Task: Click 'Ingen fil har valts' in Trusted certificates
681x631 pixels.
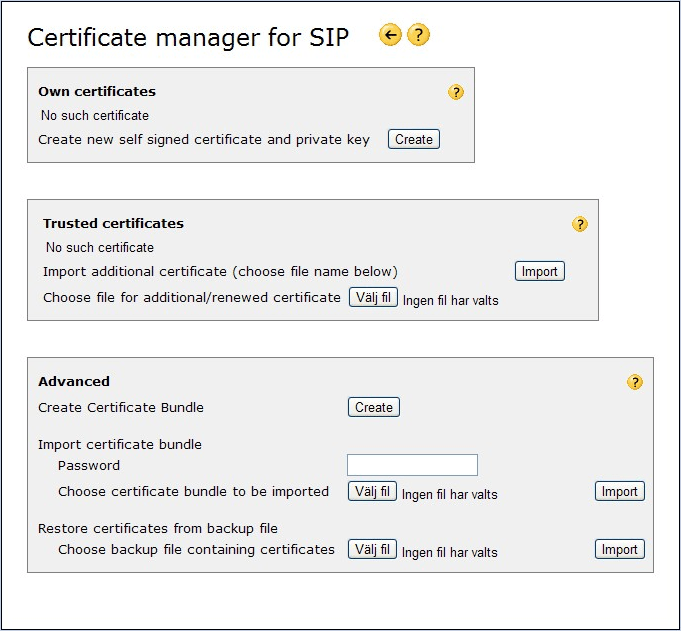Action: click(450, 300)
